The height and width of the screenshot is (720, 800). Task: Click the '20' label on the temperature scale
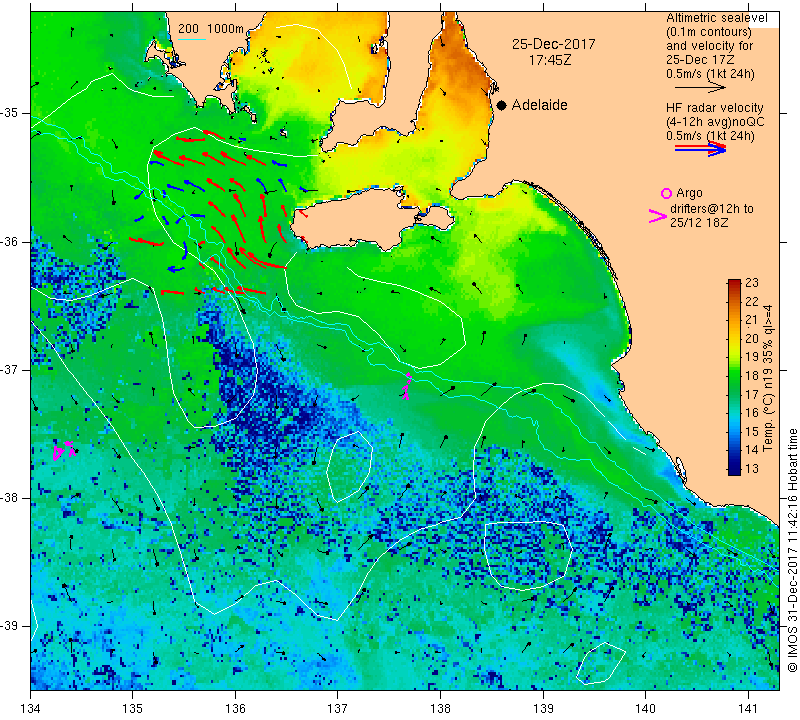tap(752, 338)
